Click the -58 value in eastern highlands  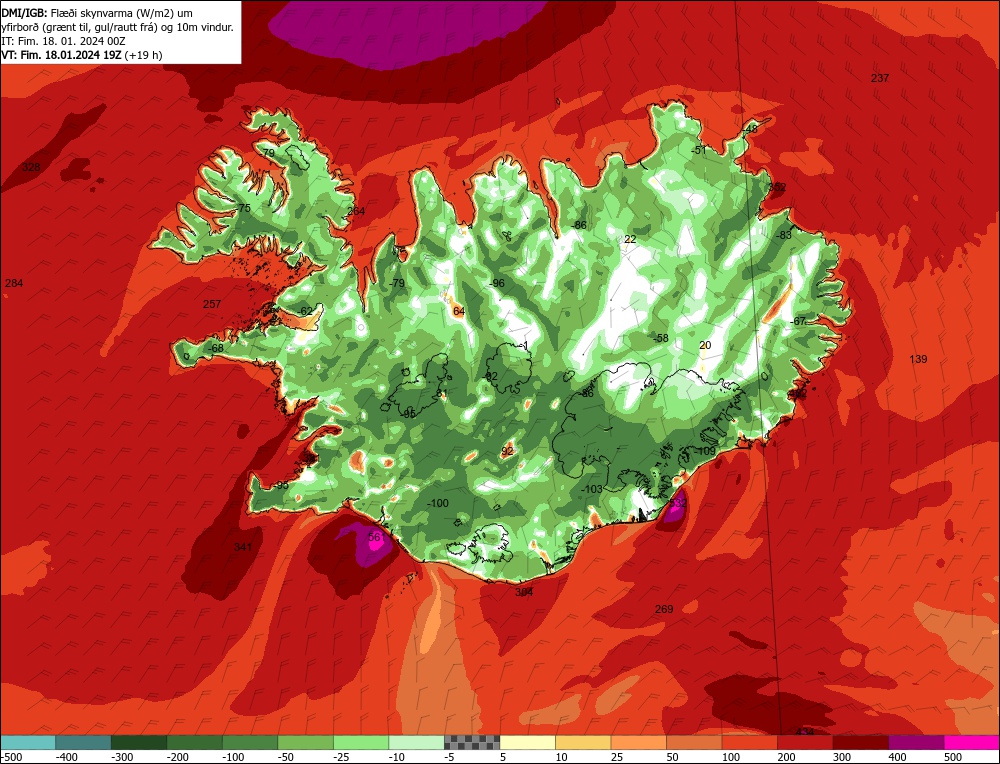coord(661,338)
